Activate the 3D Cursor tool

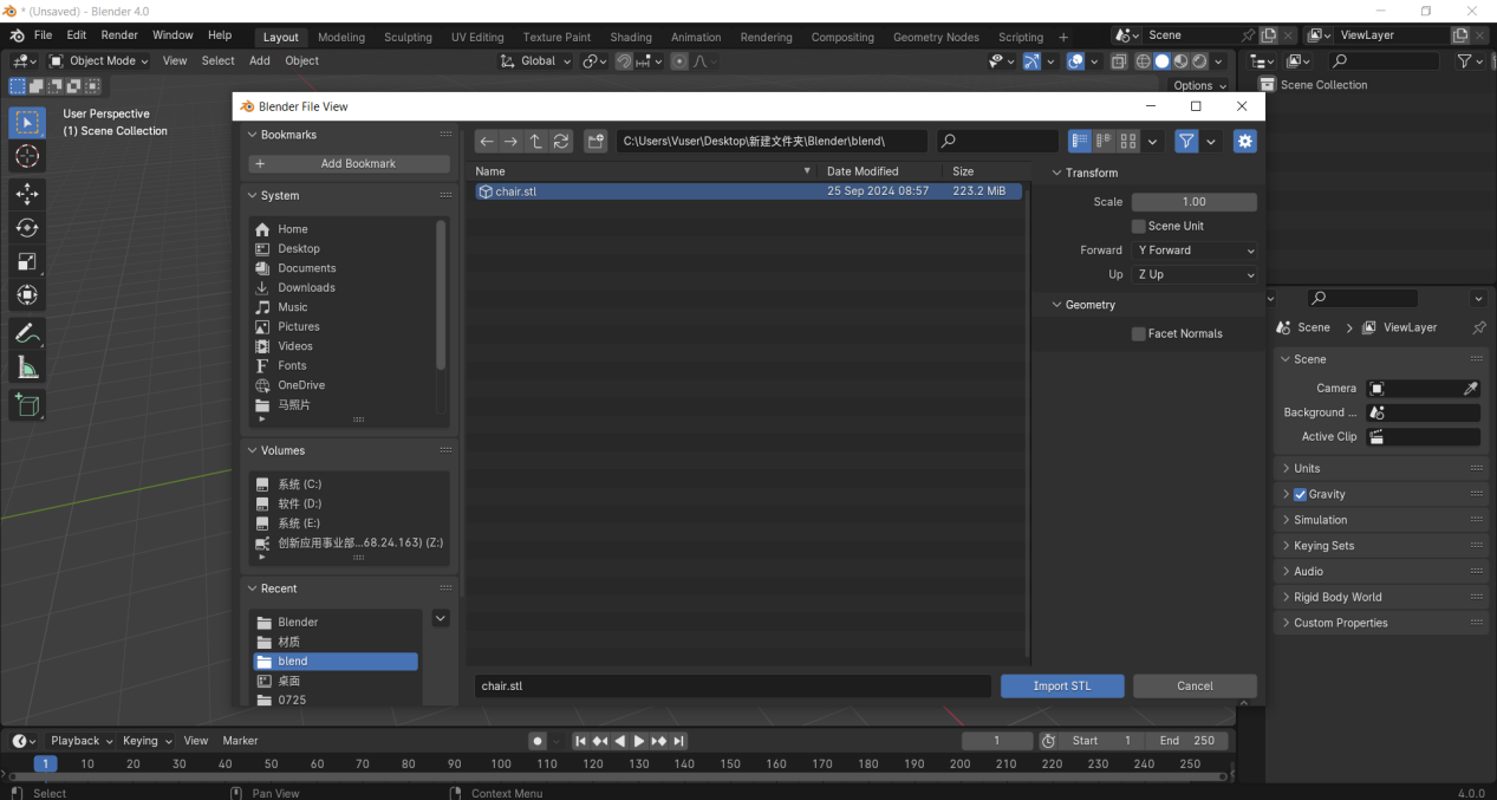pyautogui.click(x=27, y=156)
